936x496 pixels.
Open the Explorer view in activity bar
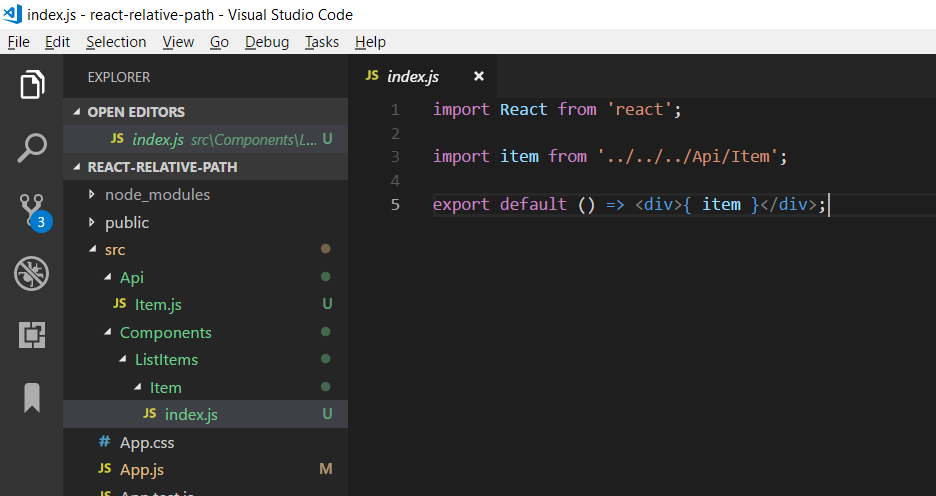(x=32, y=85)
